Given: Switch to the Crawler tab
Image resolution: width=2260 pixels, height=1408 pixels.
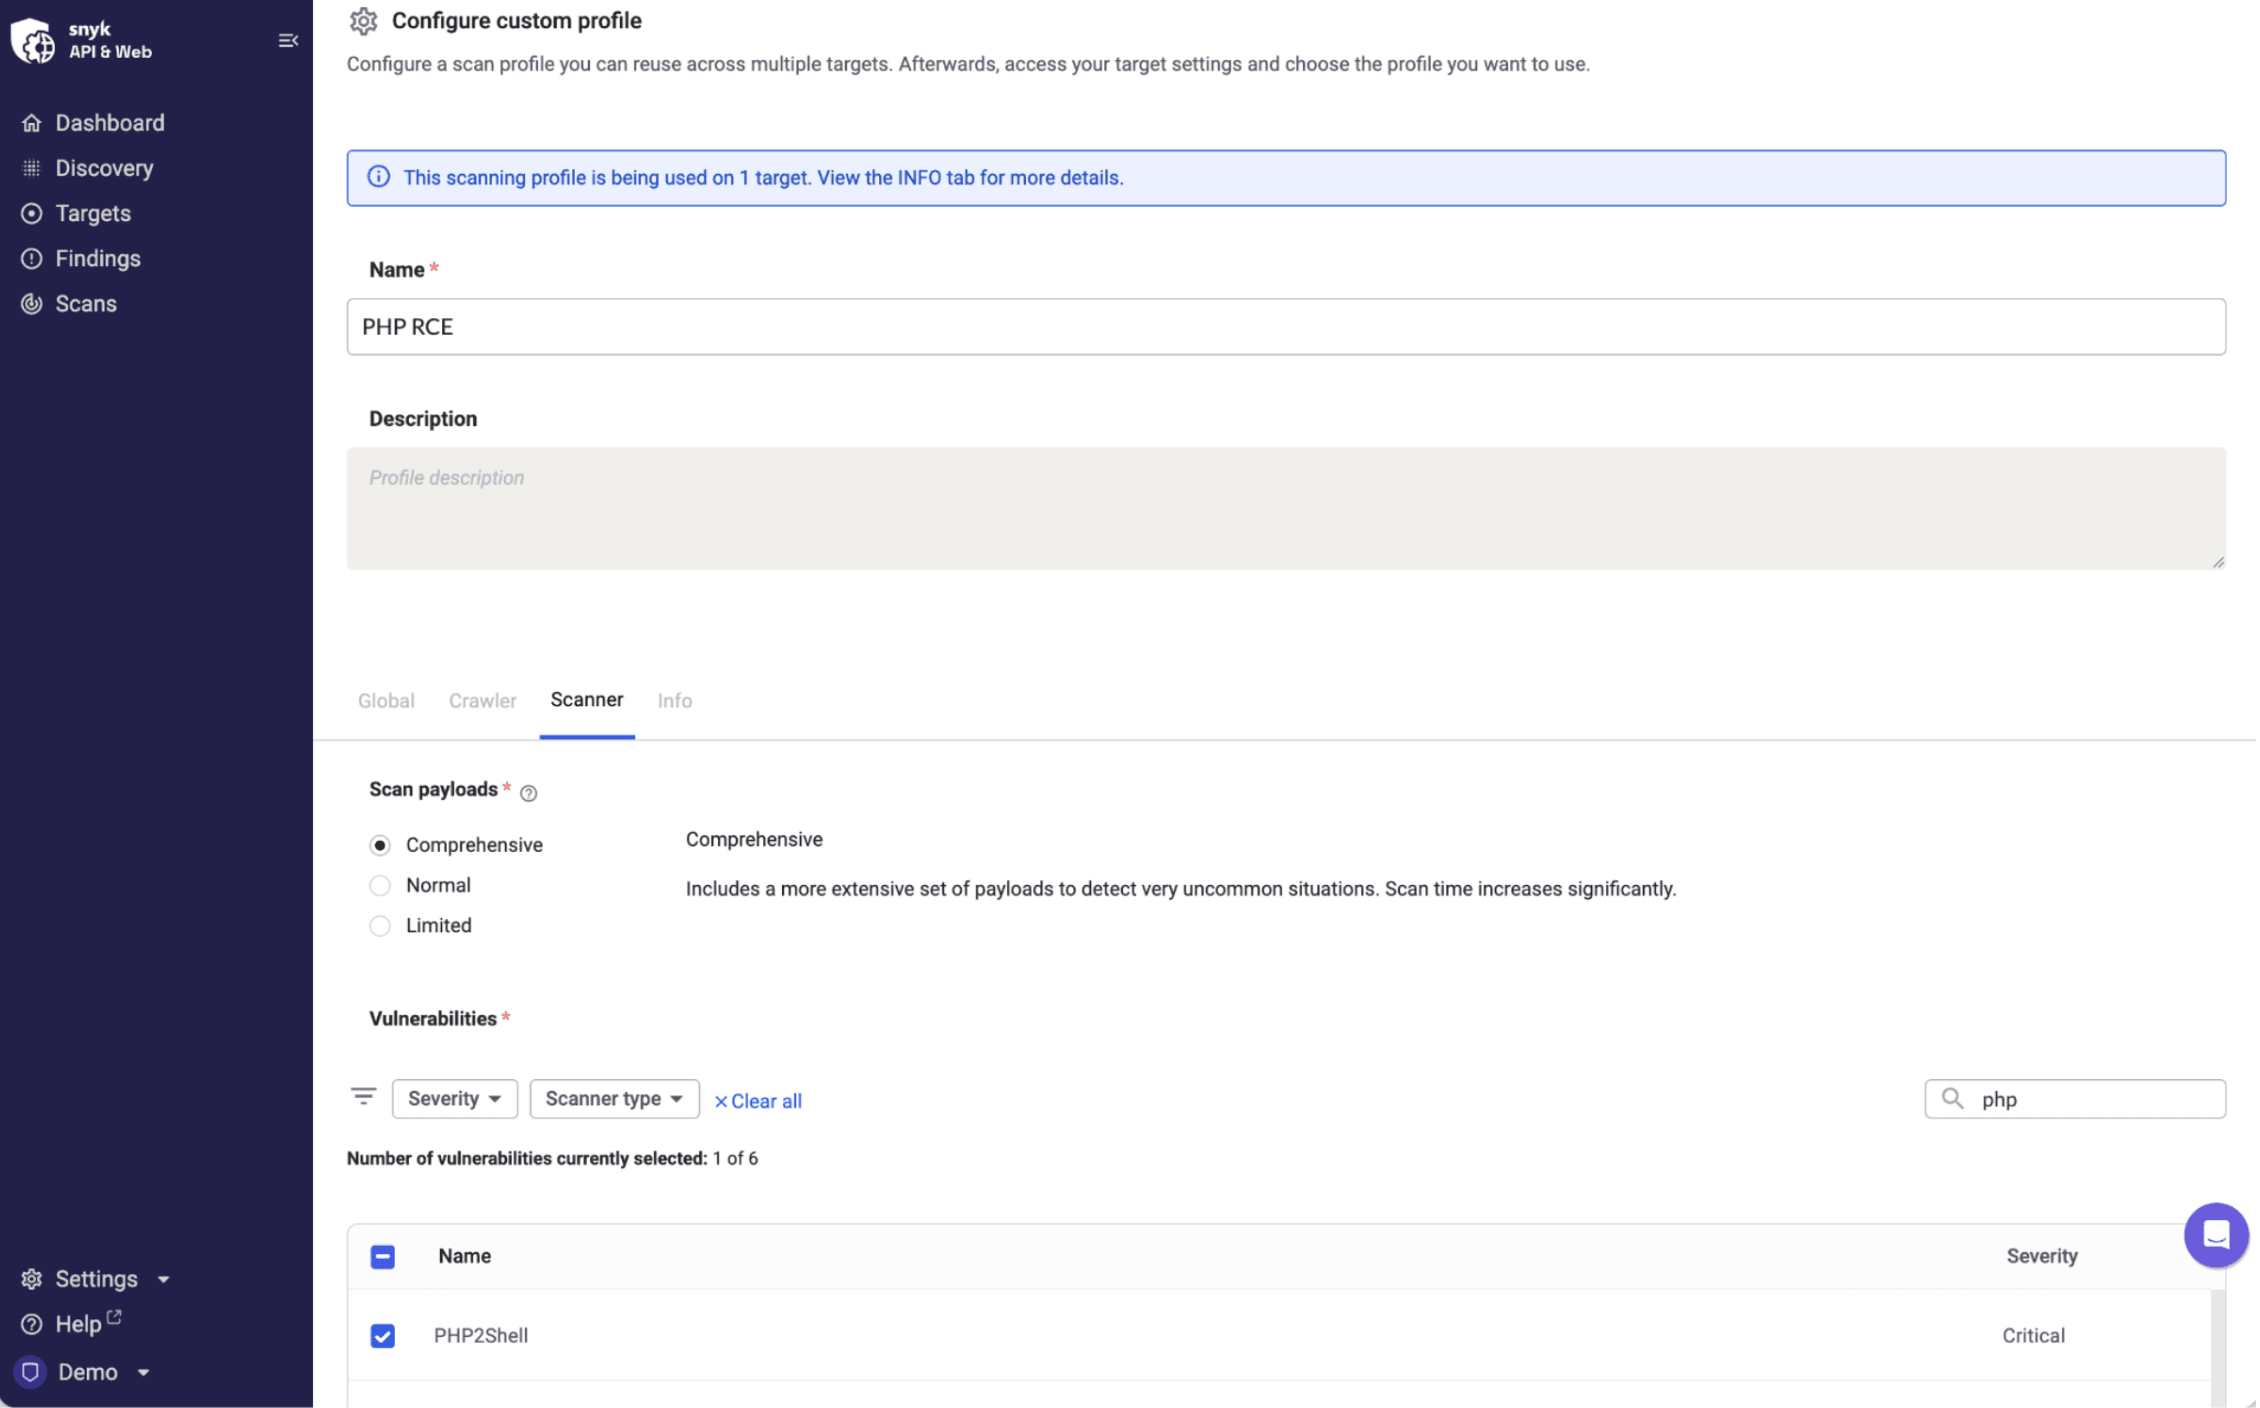Looking at the screenshot, I should (482, 700).
